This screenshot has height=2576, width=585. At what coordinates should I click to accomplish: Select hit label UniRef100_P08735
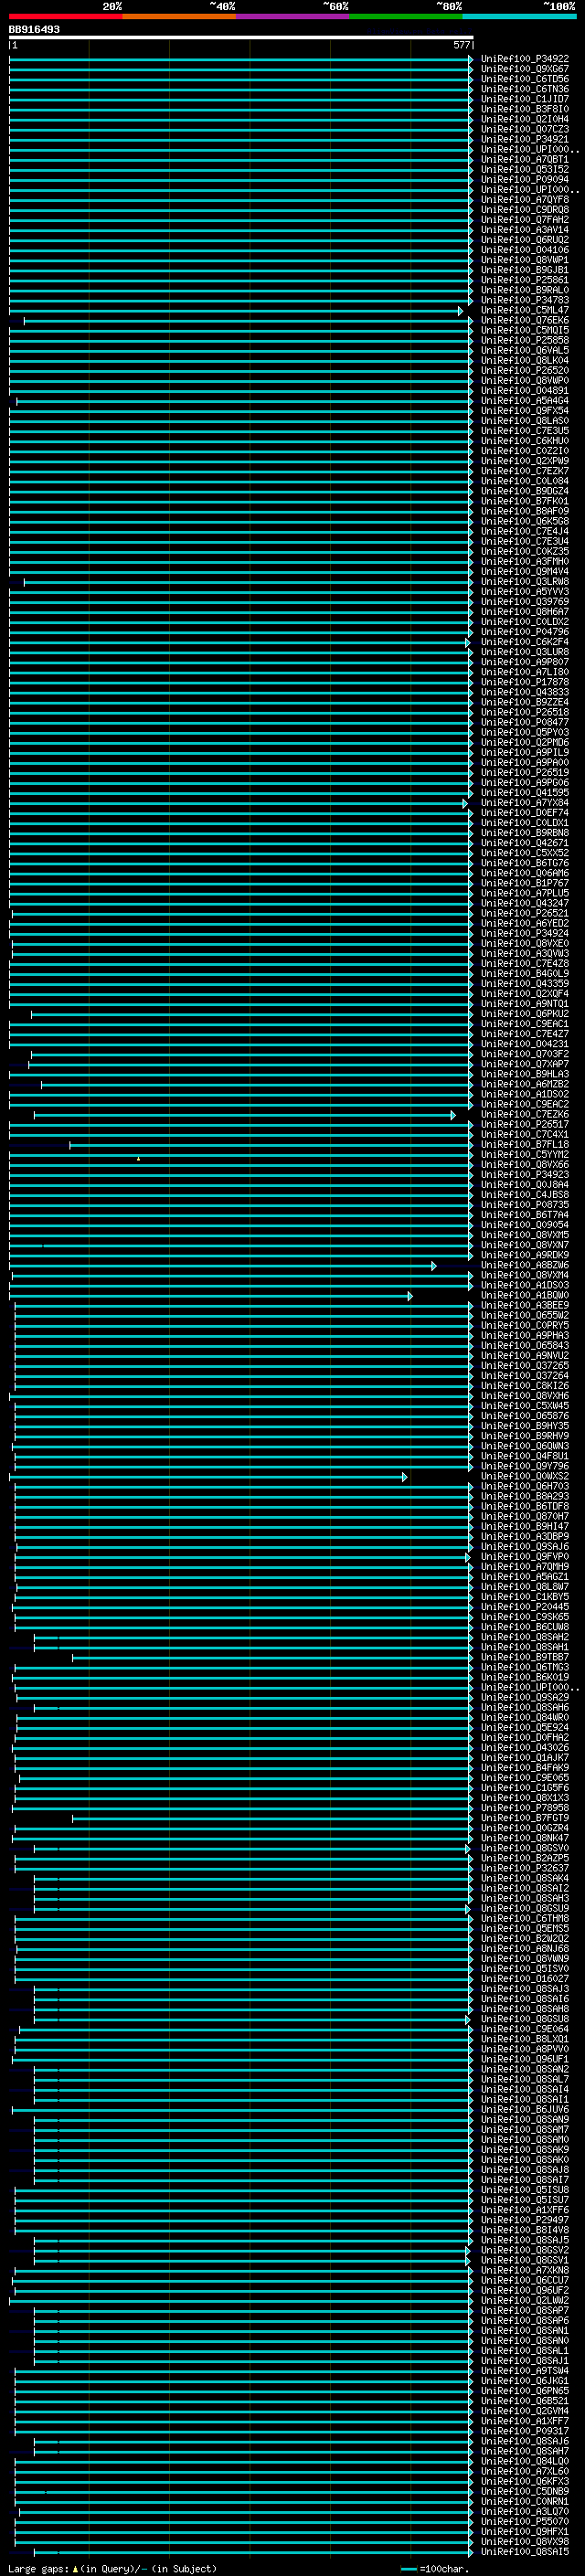tap(524, 1205)
